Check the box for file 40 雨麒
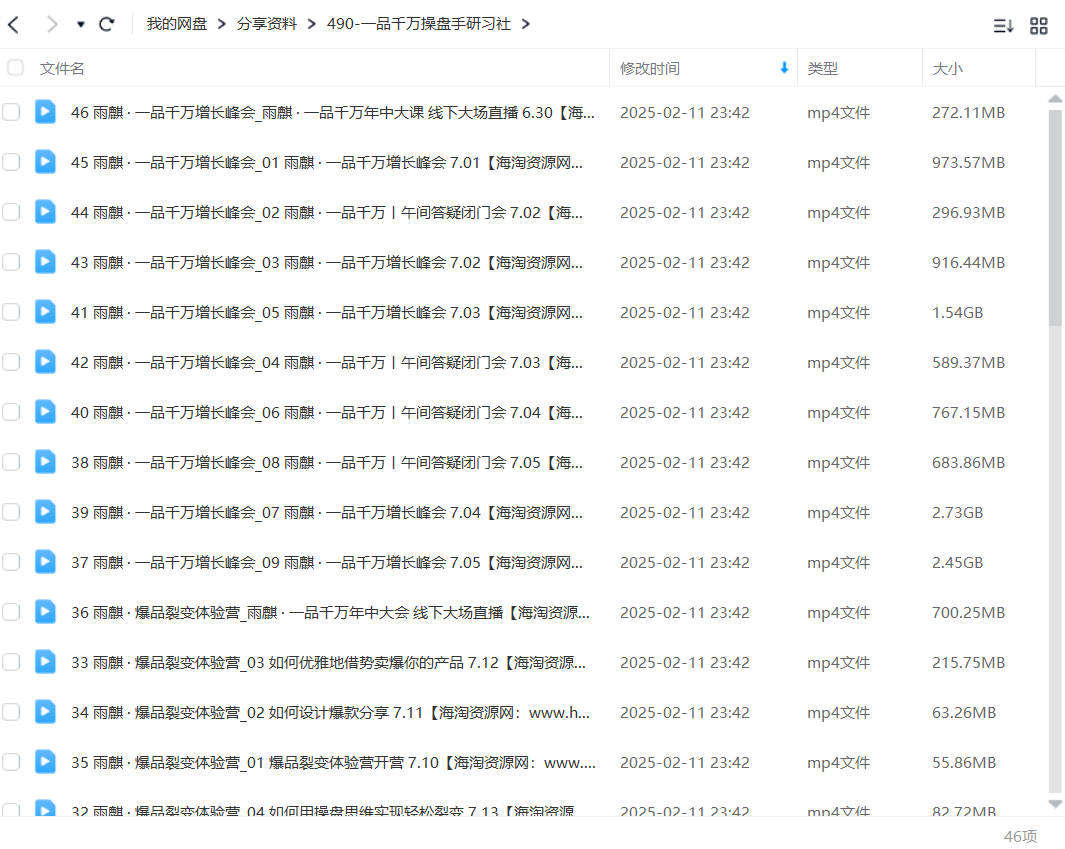1065x849 pixels. pos(11,412)
